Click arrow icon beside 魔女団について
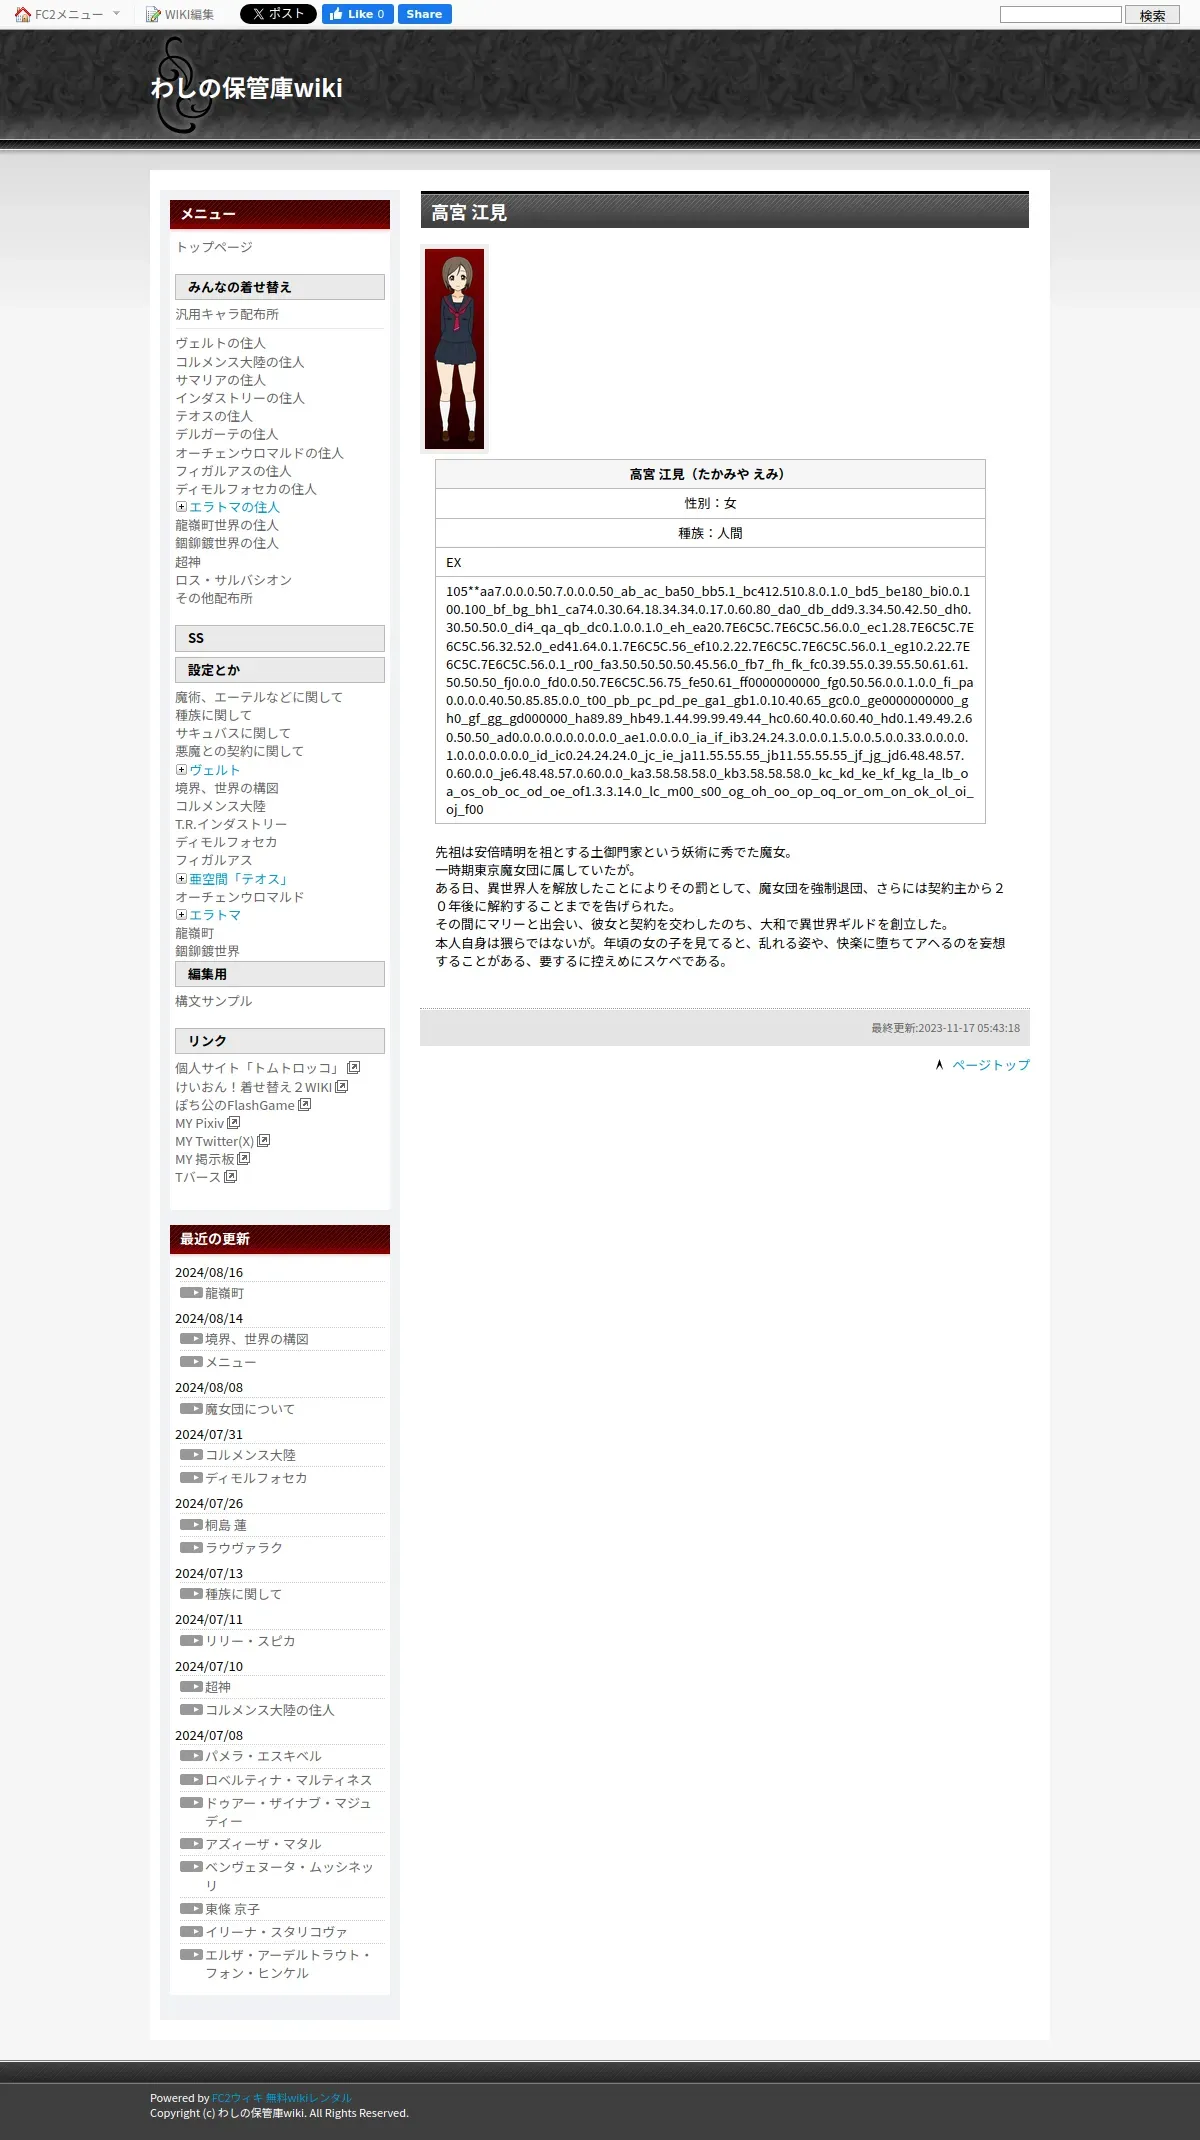The width and height of the screenshot is (1200, 2140). [x=191, y=1409]
